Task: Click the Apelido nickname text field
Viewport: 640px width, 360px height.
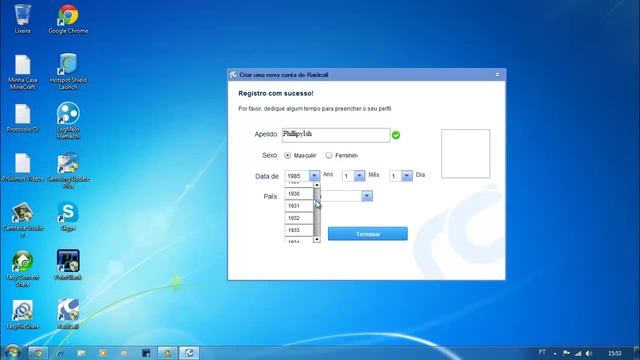Action: click(336, 135)
